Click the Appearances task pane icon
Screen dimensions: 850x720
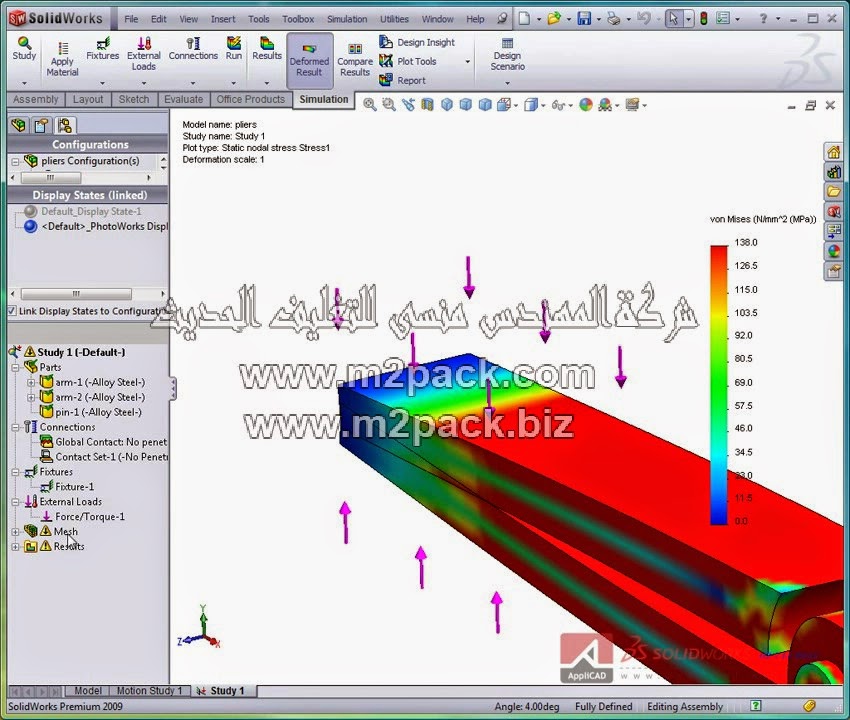coord(834,251)
